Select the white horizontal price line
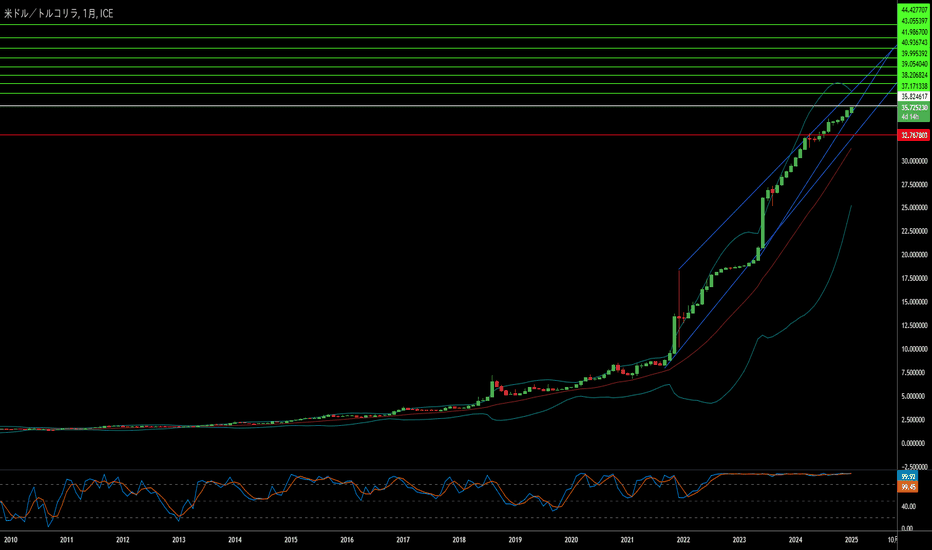Viewport: 932px width, 550px height. point(448,106)
